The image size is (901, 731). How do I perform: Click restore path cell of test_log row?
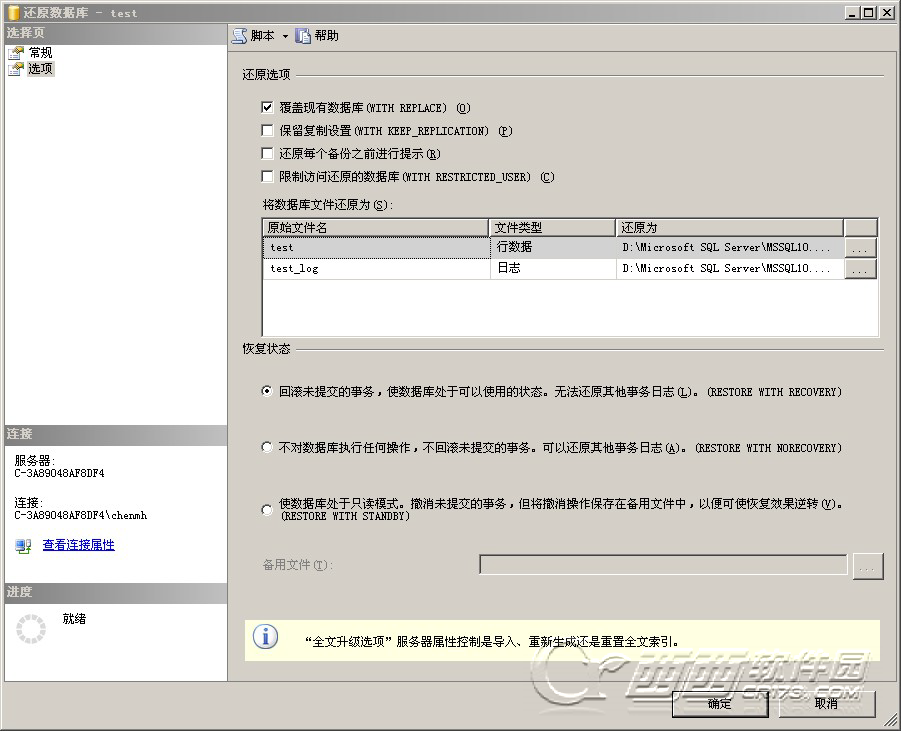point(730,268)
